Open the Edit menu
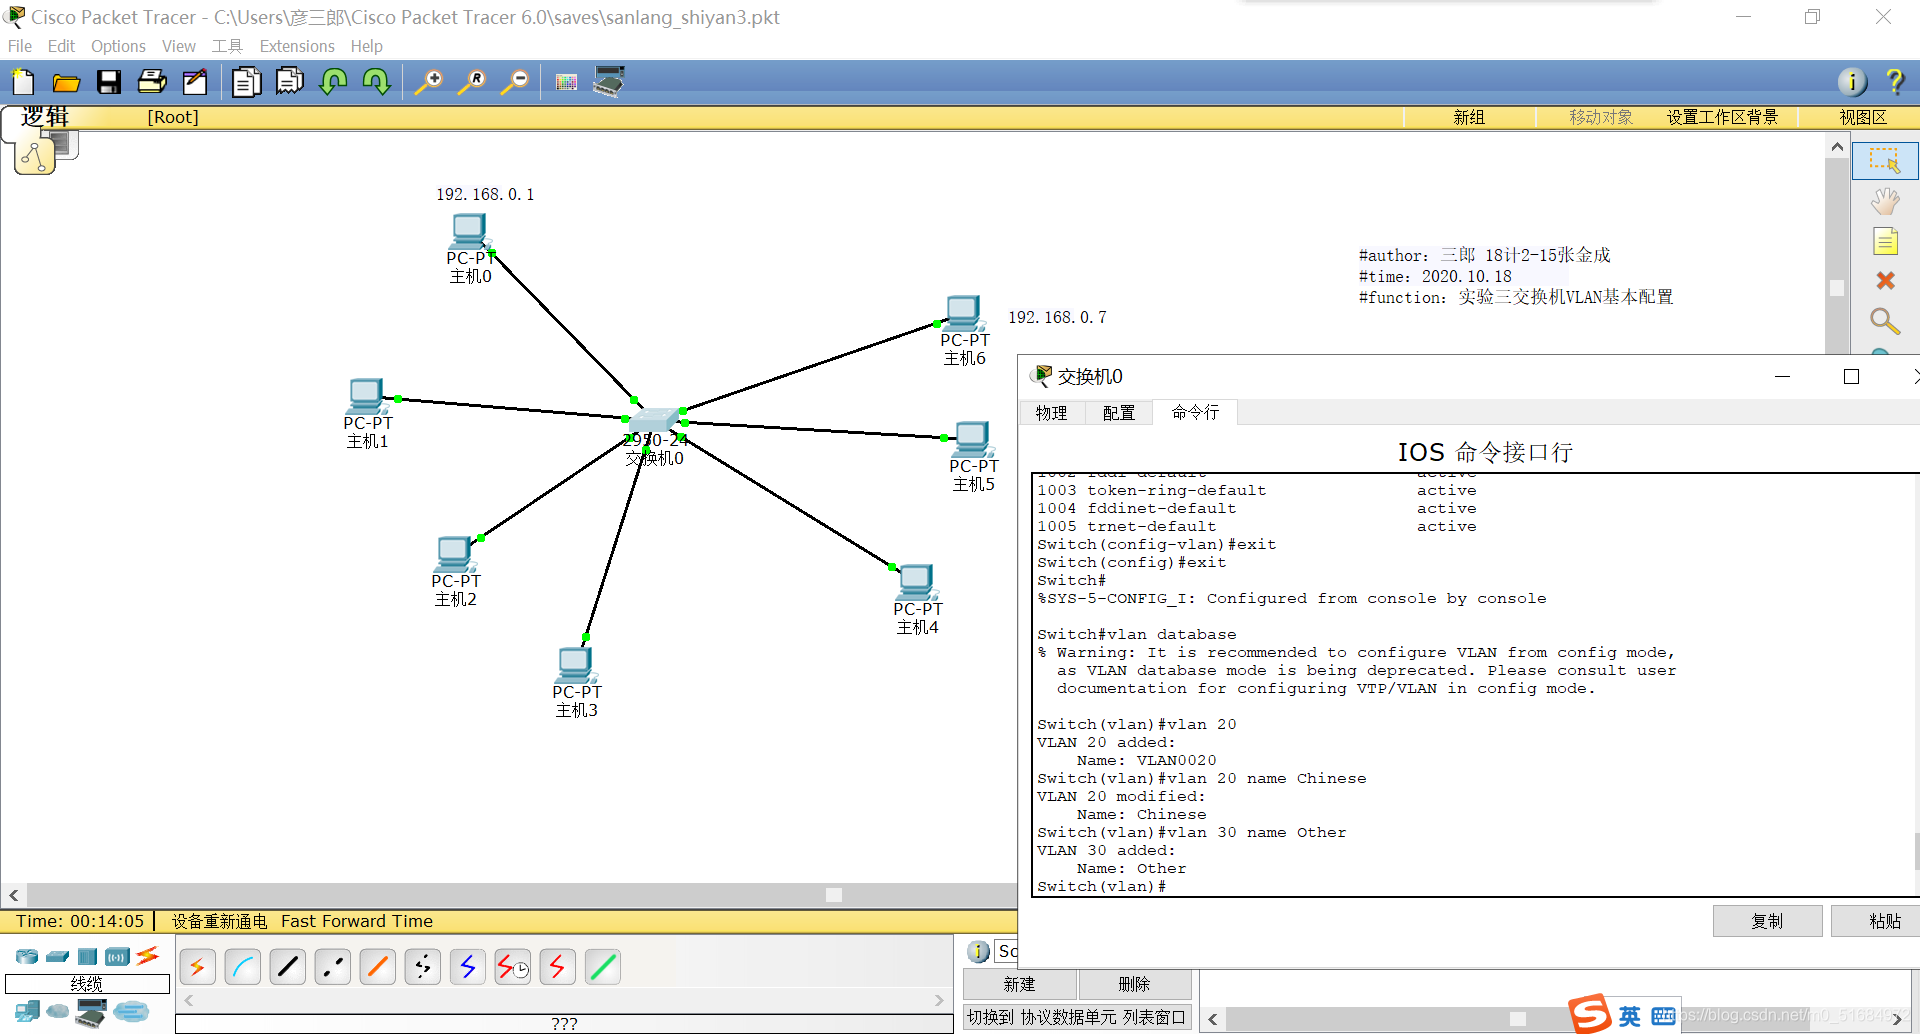This screenshot has height=1034, width=1920. point(61,46)
